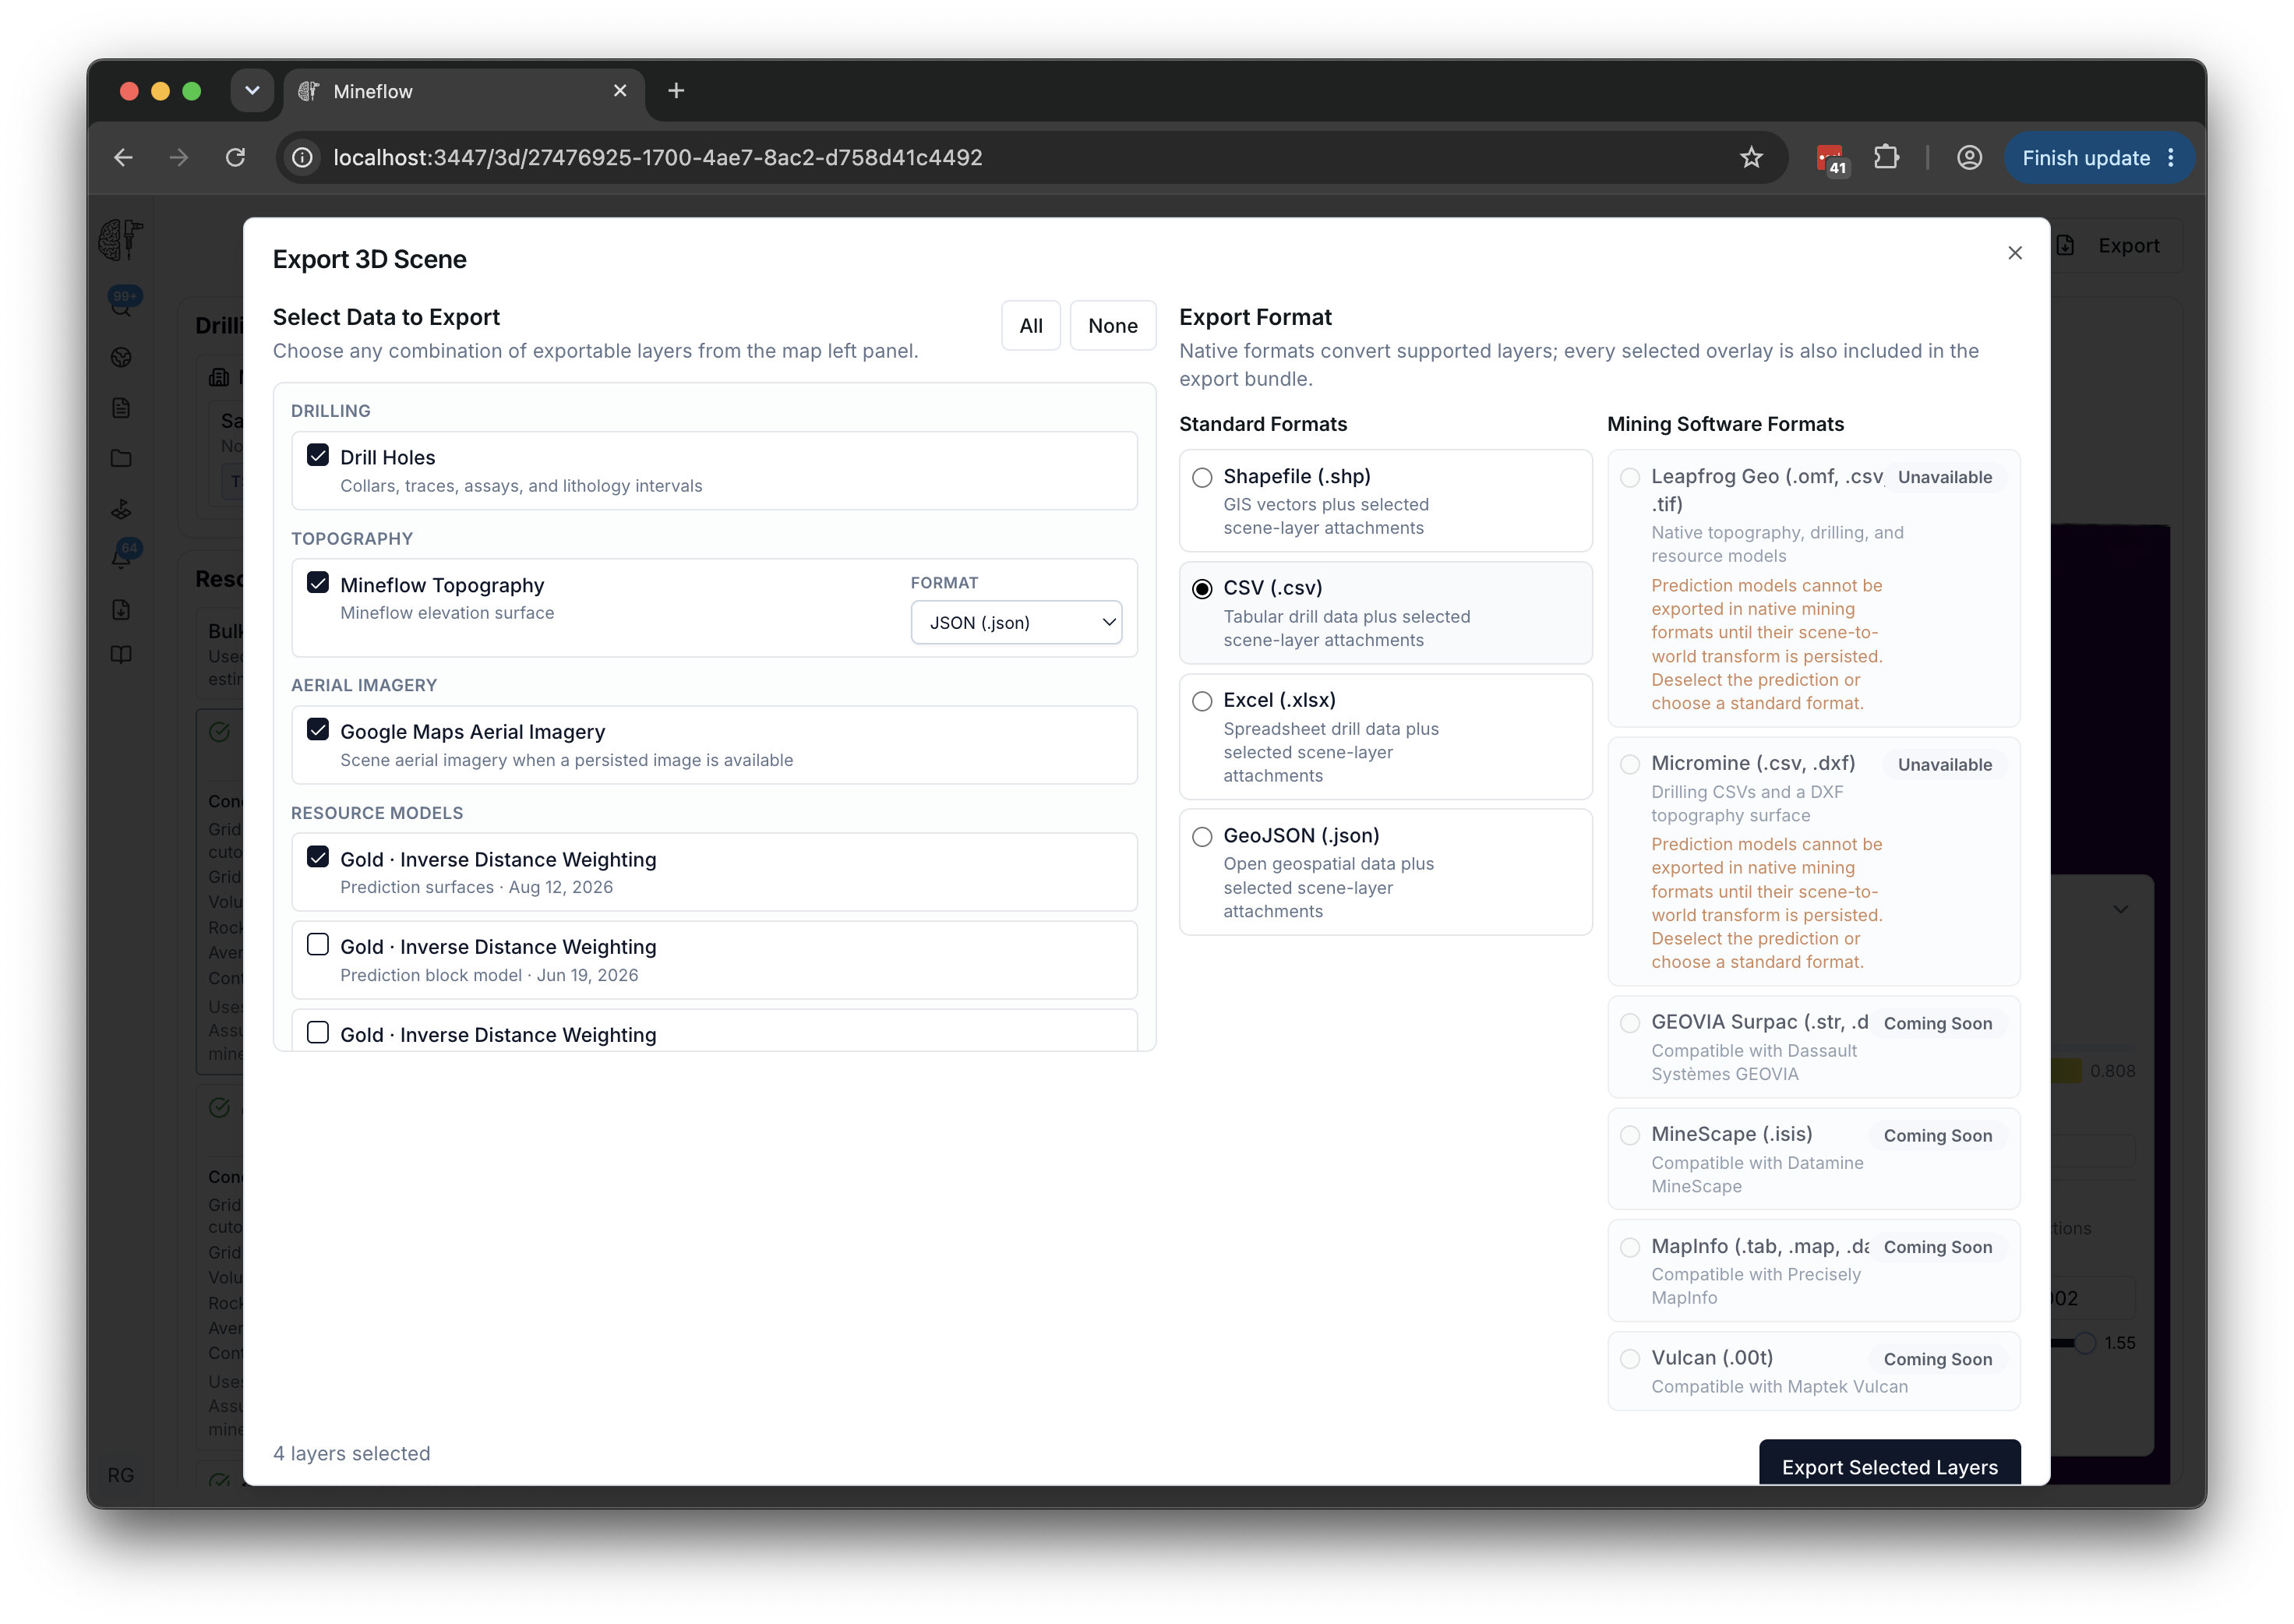Click the RG user avatar in sidebar
The height and width of the screenshot is (1624, 2294).
click(121, 1476)
